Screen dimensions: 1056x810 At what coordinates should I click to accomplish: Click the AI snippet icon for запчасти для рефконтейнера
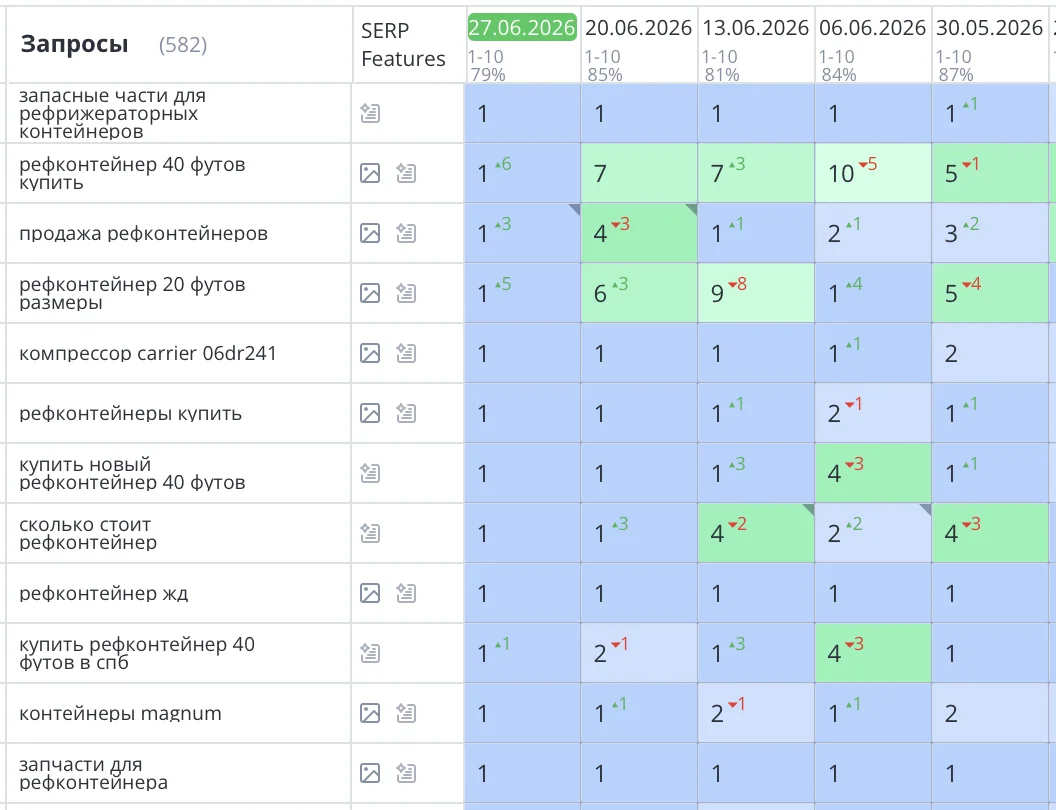[405, 772]
